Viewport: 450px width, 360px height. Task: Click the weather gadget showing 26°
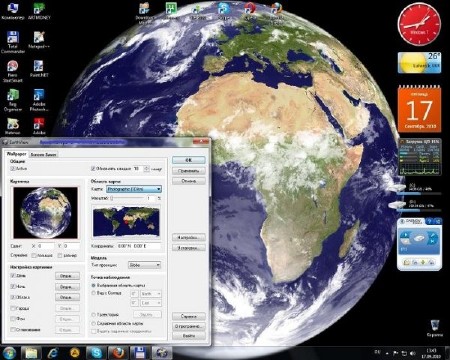pyautogui.click(x=419, y=62)
